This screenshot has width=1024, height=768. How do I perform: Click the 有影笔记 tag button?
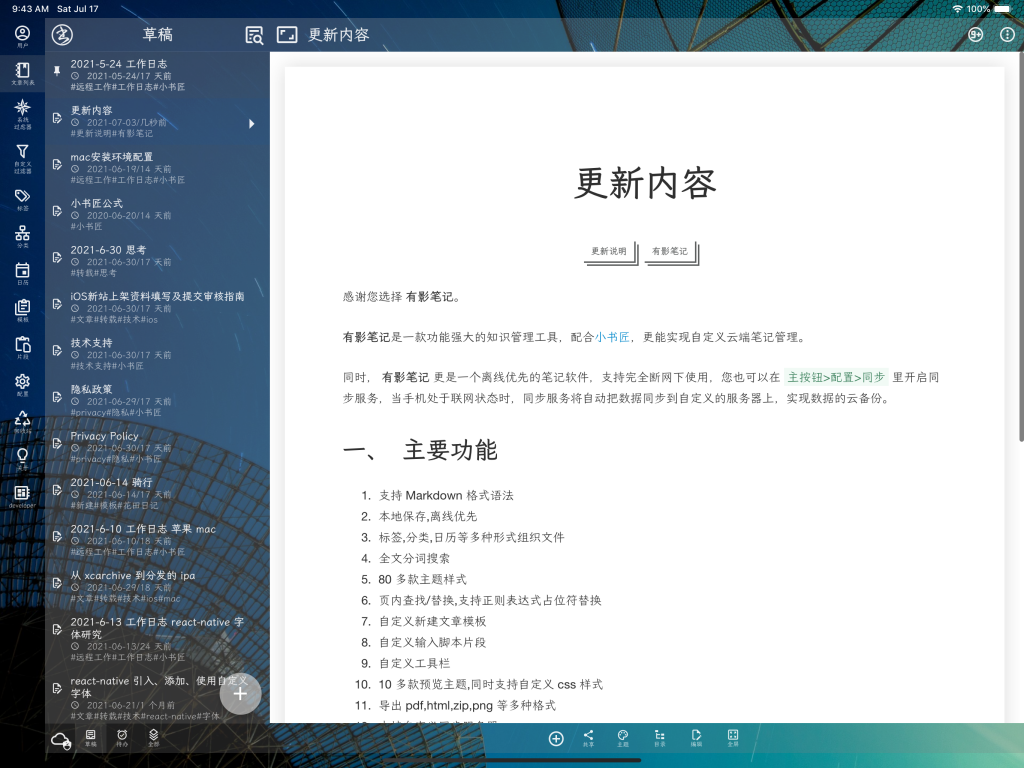pos(671,251)
